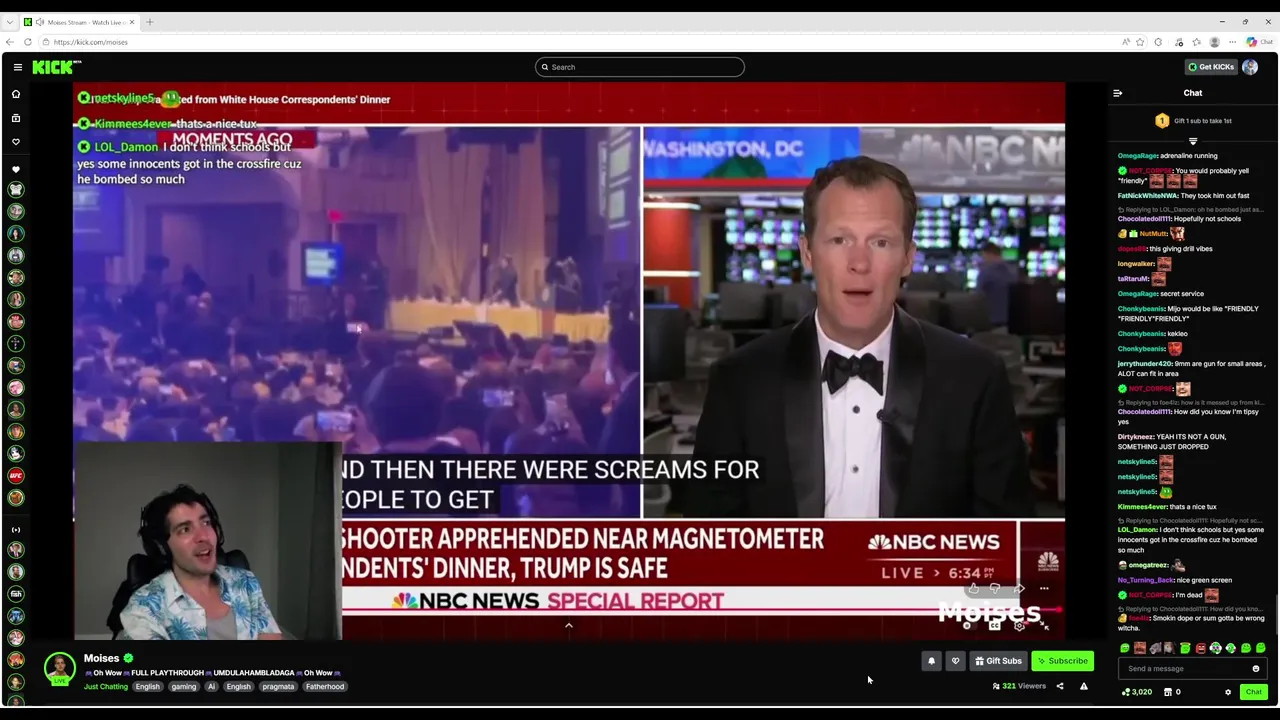Open a new browser tab

click(x=150, y=22)
